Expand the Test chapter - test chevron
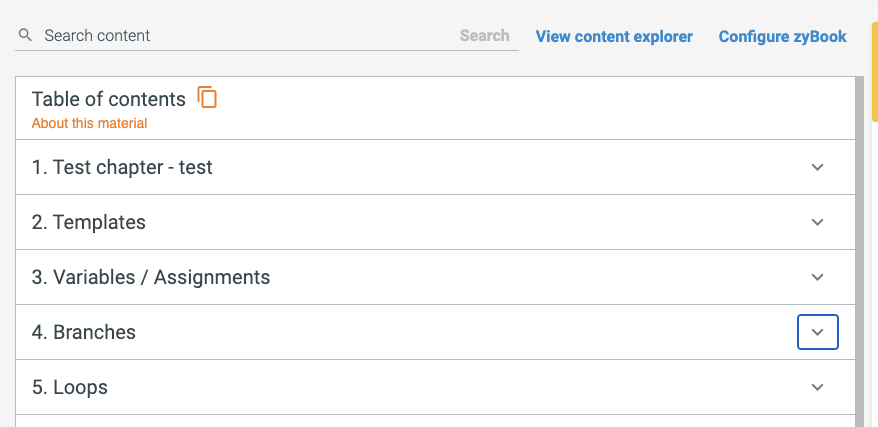878x427 pixels. click(818, 167)
